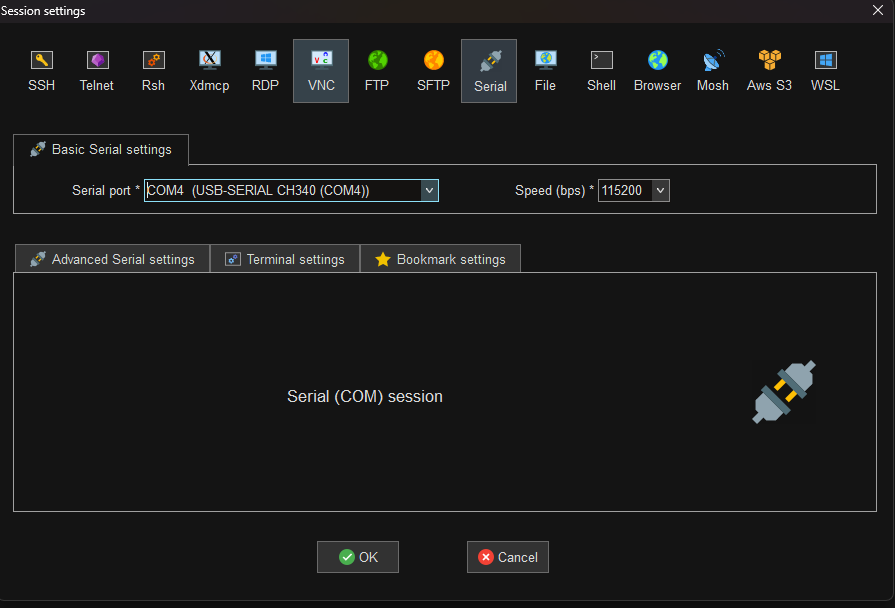Open the Basic Serial settings tab
The width and height of the screenshot is (895, 608).
[x=101, y=150]
